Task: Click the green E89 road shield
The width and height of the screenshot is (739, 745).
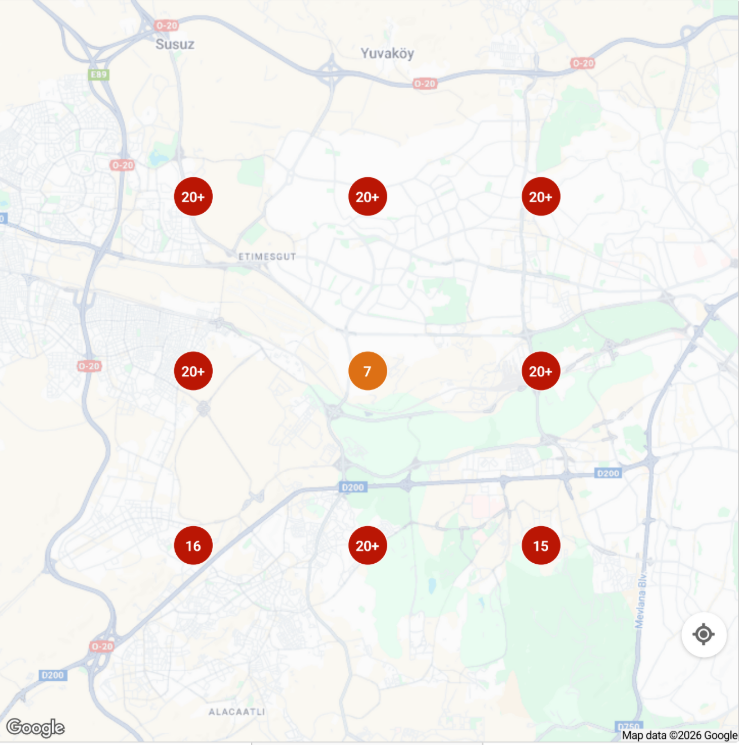Action: [x=99, y=75]
